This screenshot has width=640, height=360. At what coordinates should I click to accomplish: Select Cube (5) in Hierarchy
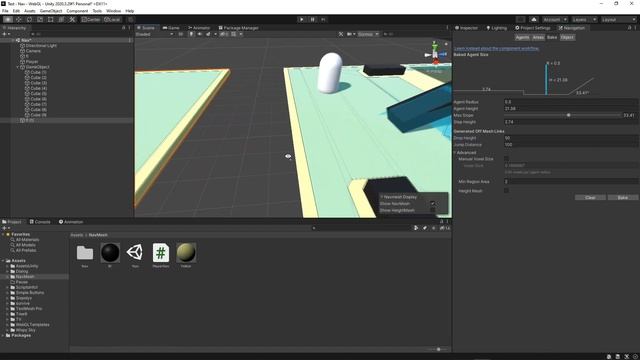click(38, 93)
